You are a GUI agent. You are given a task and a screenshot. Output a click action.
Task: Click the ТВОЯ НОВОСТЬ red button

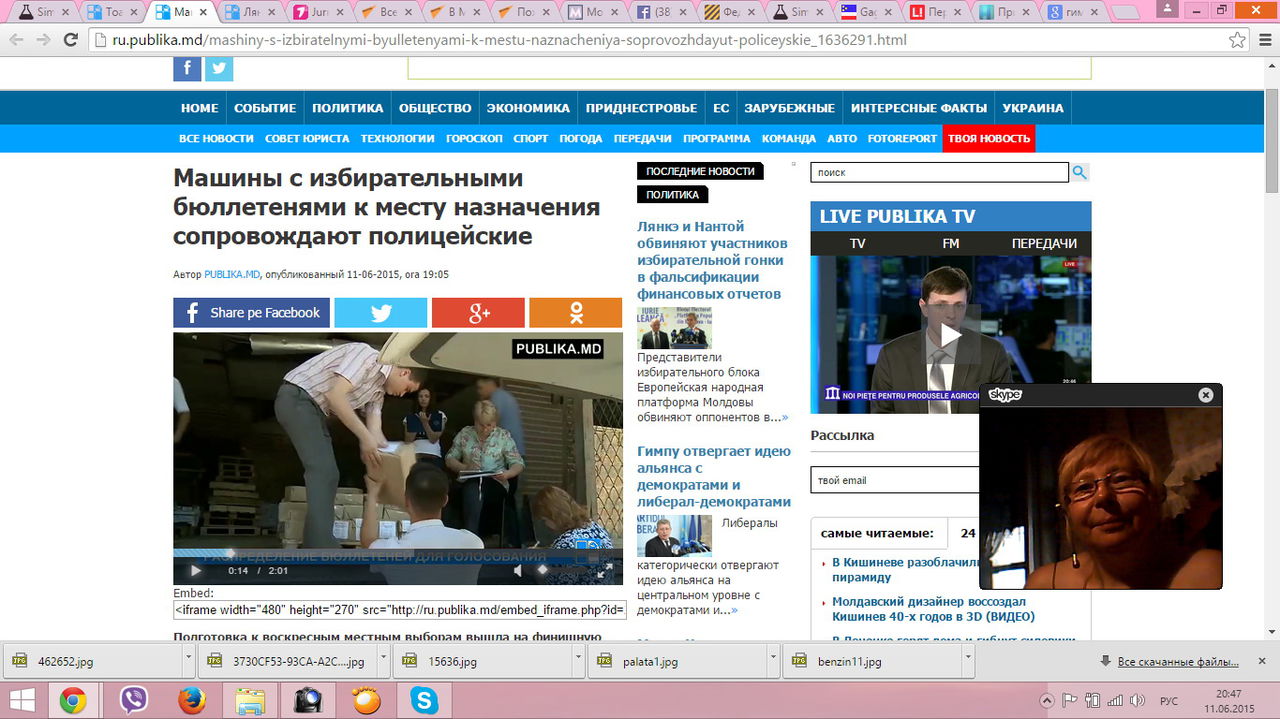coord(989,139)
